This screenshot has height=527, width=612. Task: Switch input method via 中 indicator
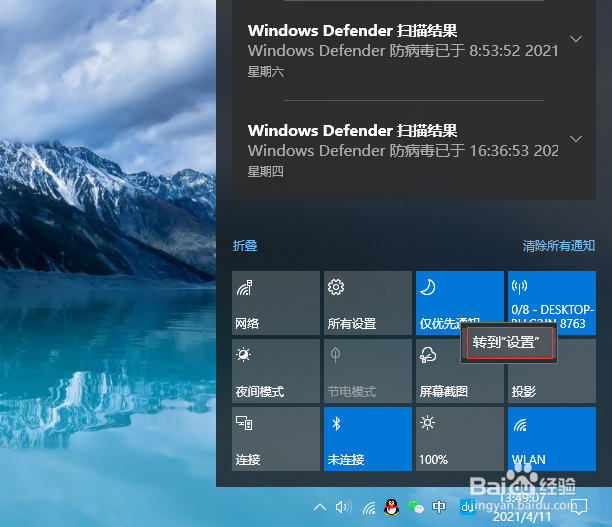coord(439,507)
